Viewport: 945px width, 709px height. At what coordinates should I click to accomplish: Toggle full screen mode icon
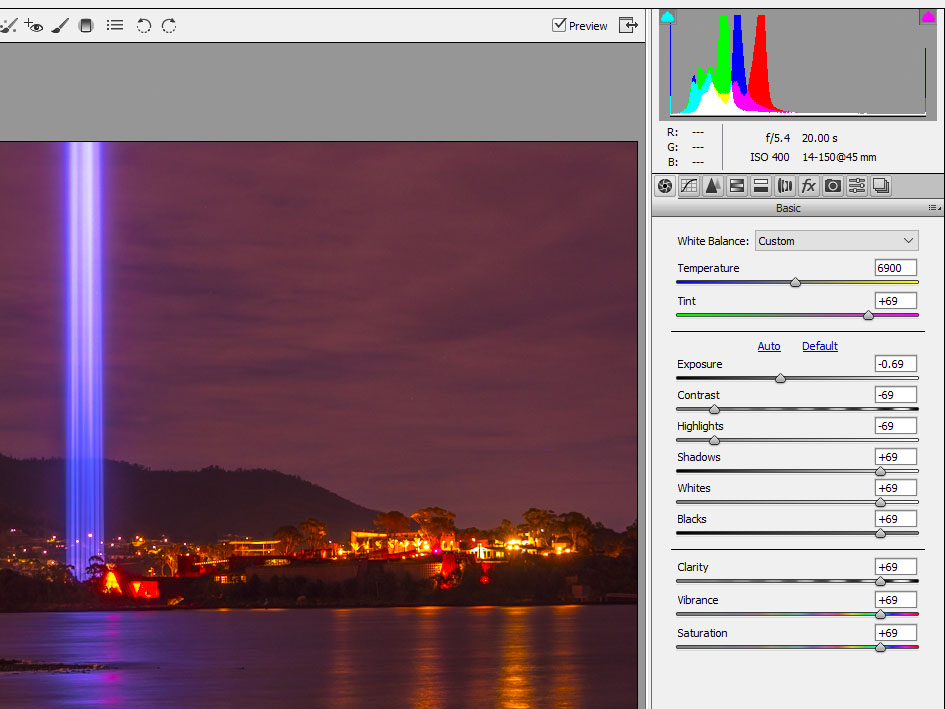(628, 26)
